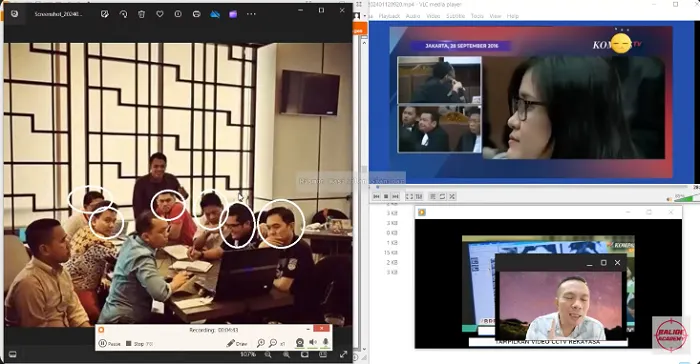
Task: Mark the photo as favorite with heart
Action: [x=160, y=14]
